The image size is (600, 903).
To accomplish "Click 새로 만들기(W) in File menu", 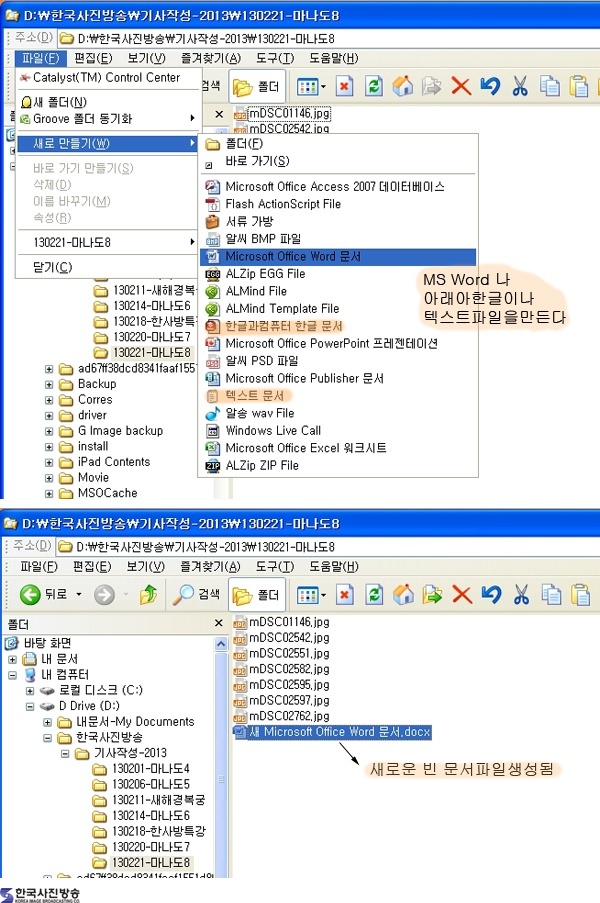I will click(x=107, y=143).
